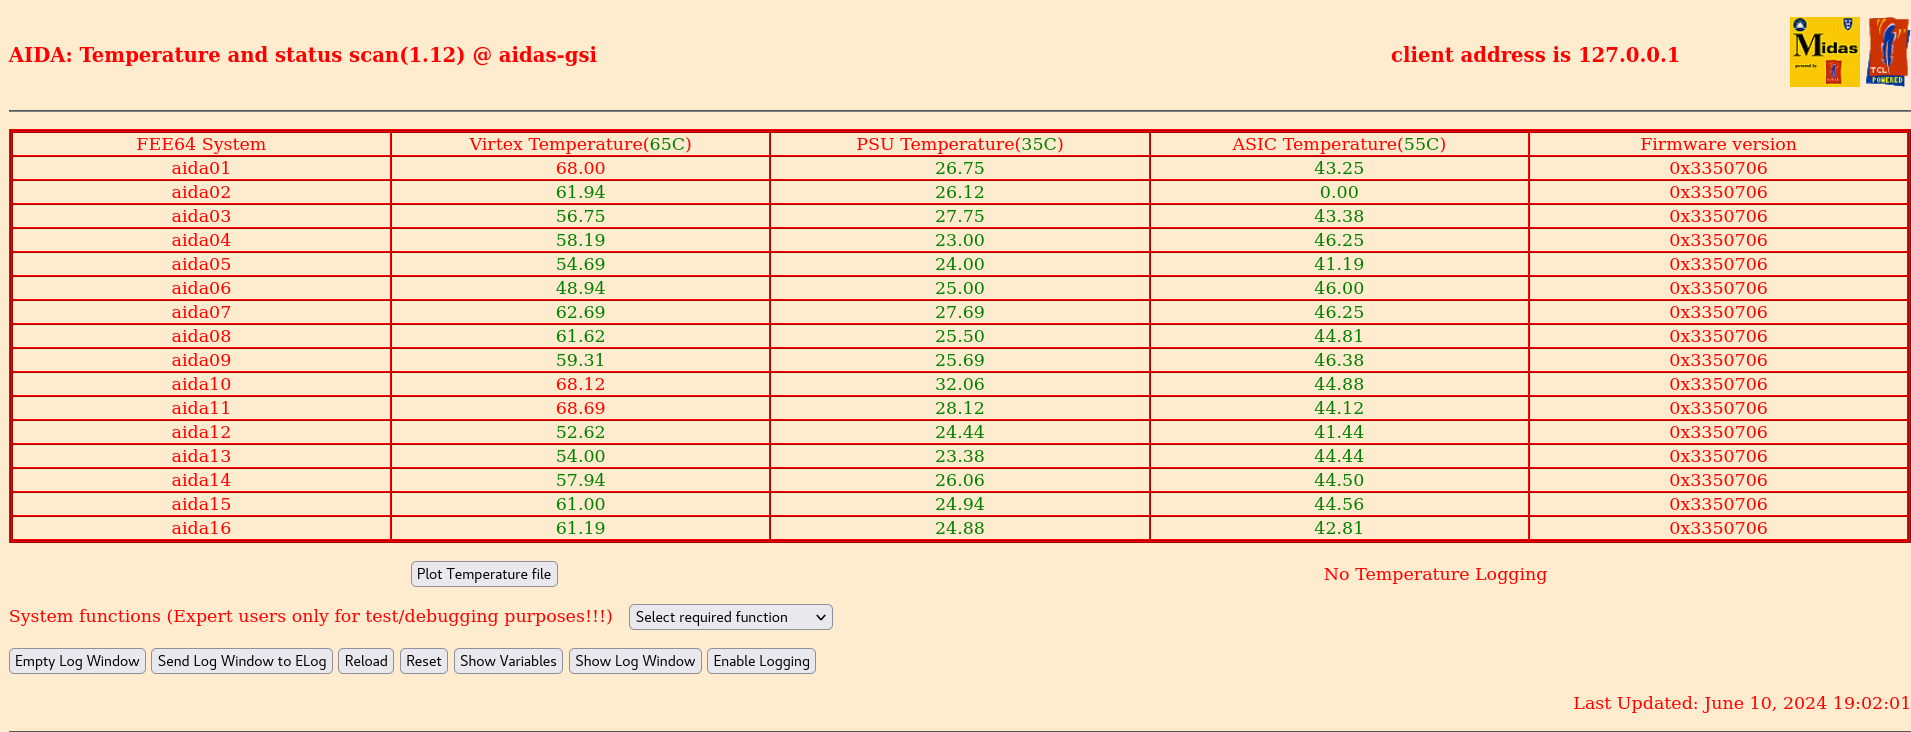Click the client address 127.0.0.1 text
Viewport: 1911px width, 732px height.
coord(1535,55)
